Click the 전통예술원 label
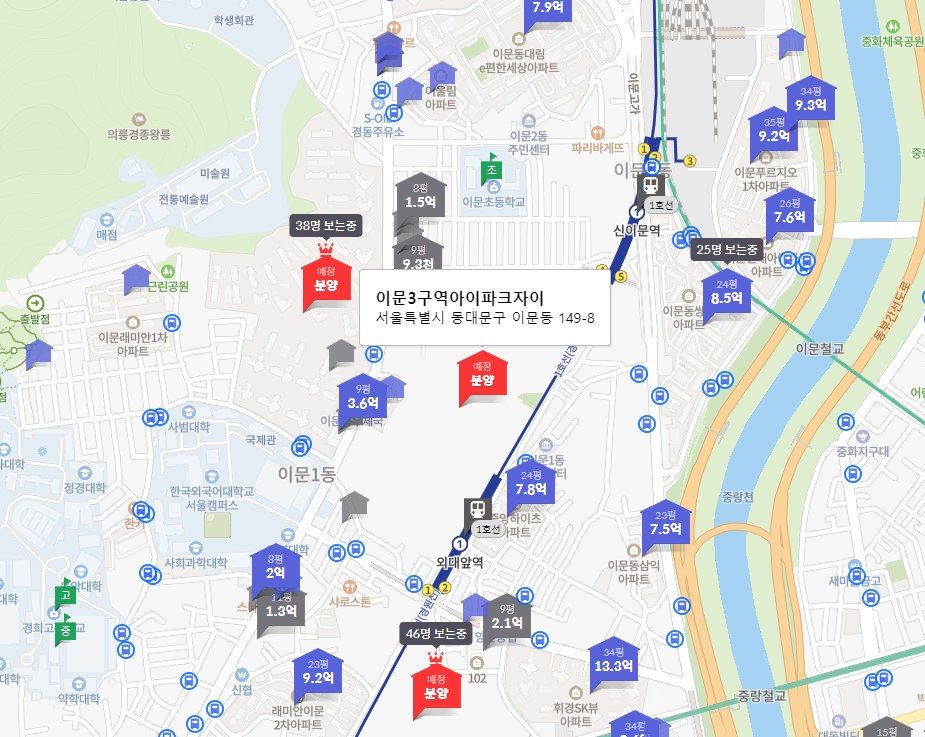Image resolution: width=925 pixels, height=737 pixels. coord(183,199)
